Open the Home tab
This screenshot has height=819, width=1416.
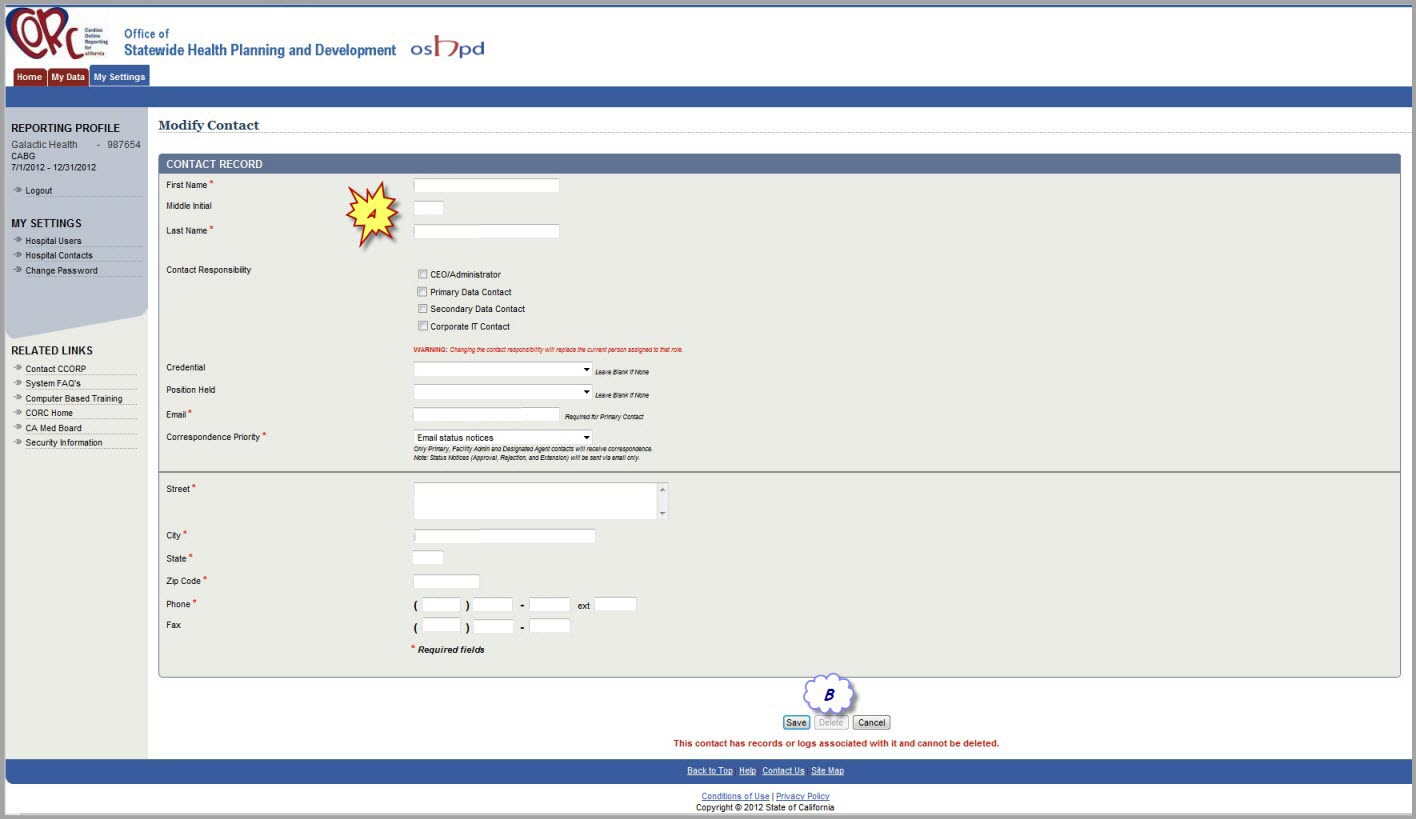click(29, 77)
